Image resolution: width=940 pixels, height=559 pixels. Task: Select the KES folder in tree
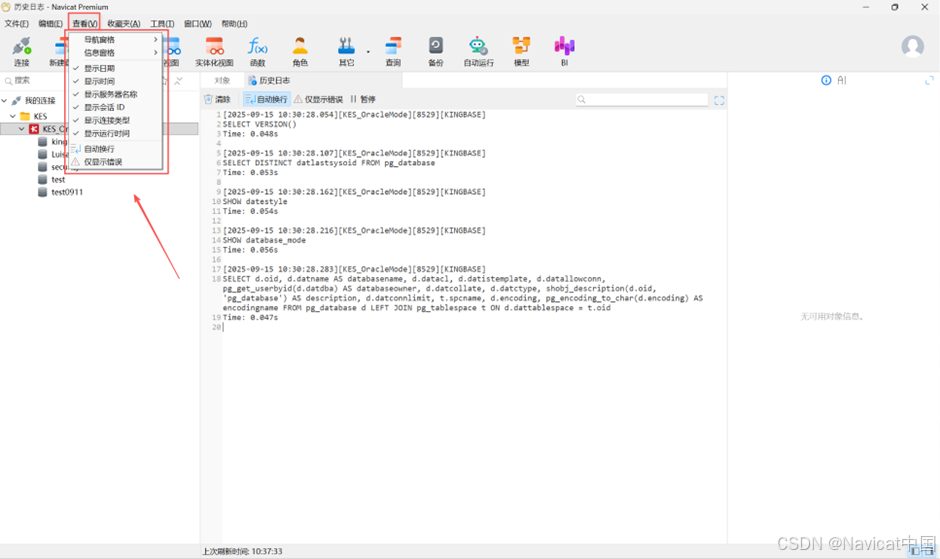tap(40, 116)
